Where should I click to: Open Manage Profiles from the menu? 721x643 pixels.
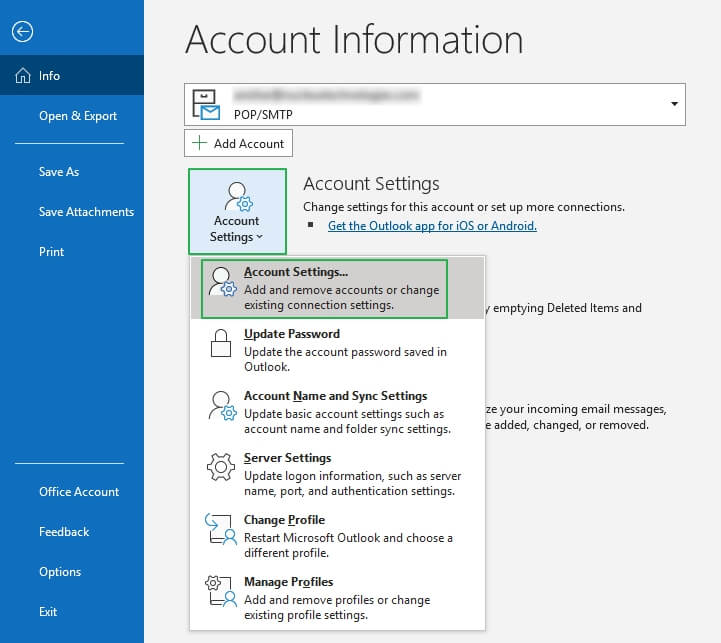pos(337,598)
